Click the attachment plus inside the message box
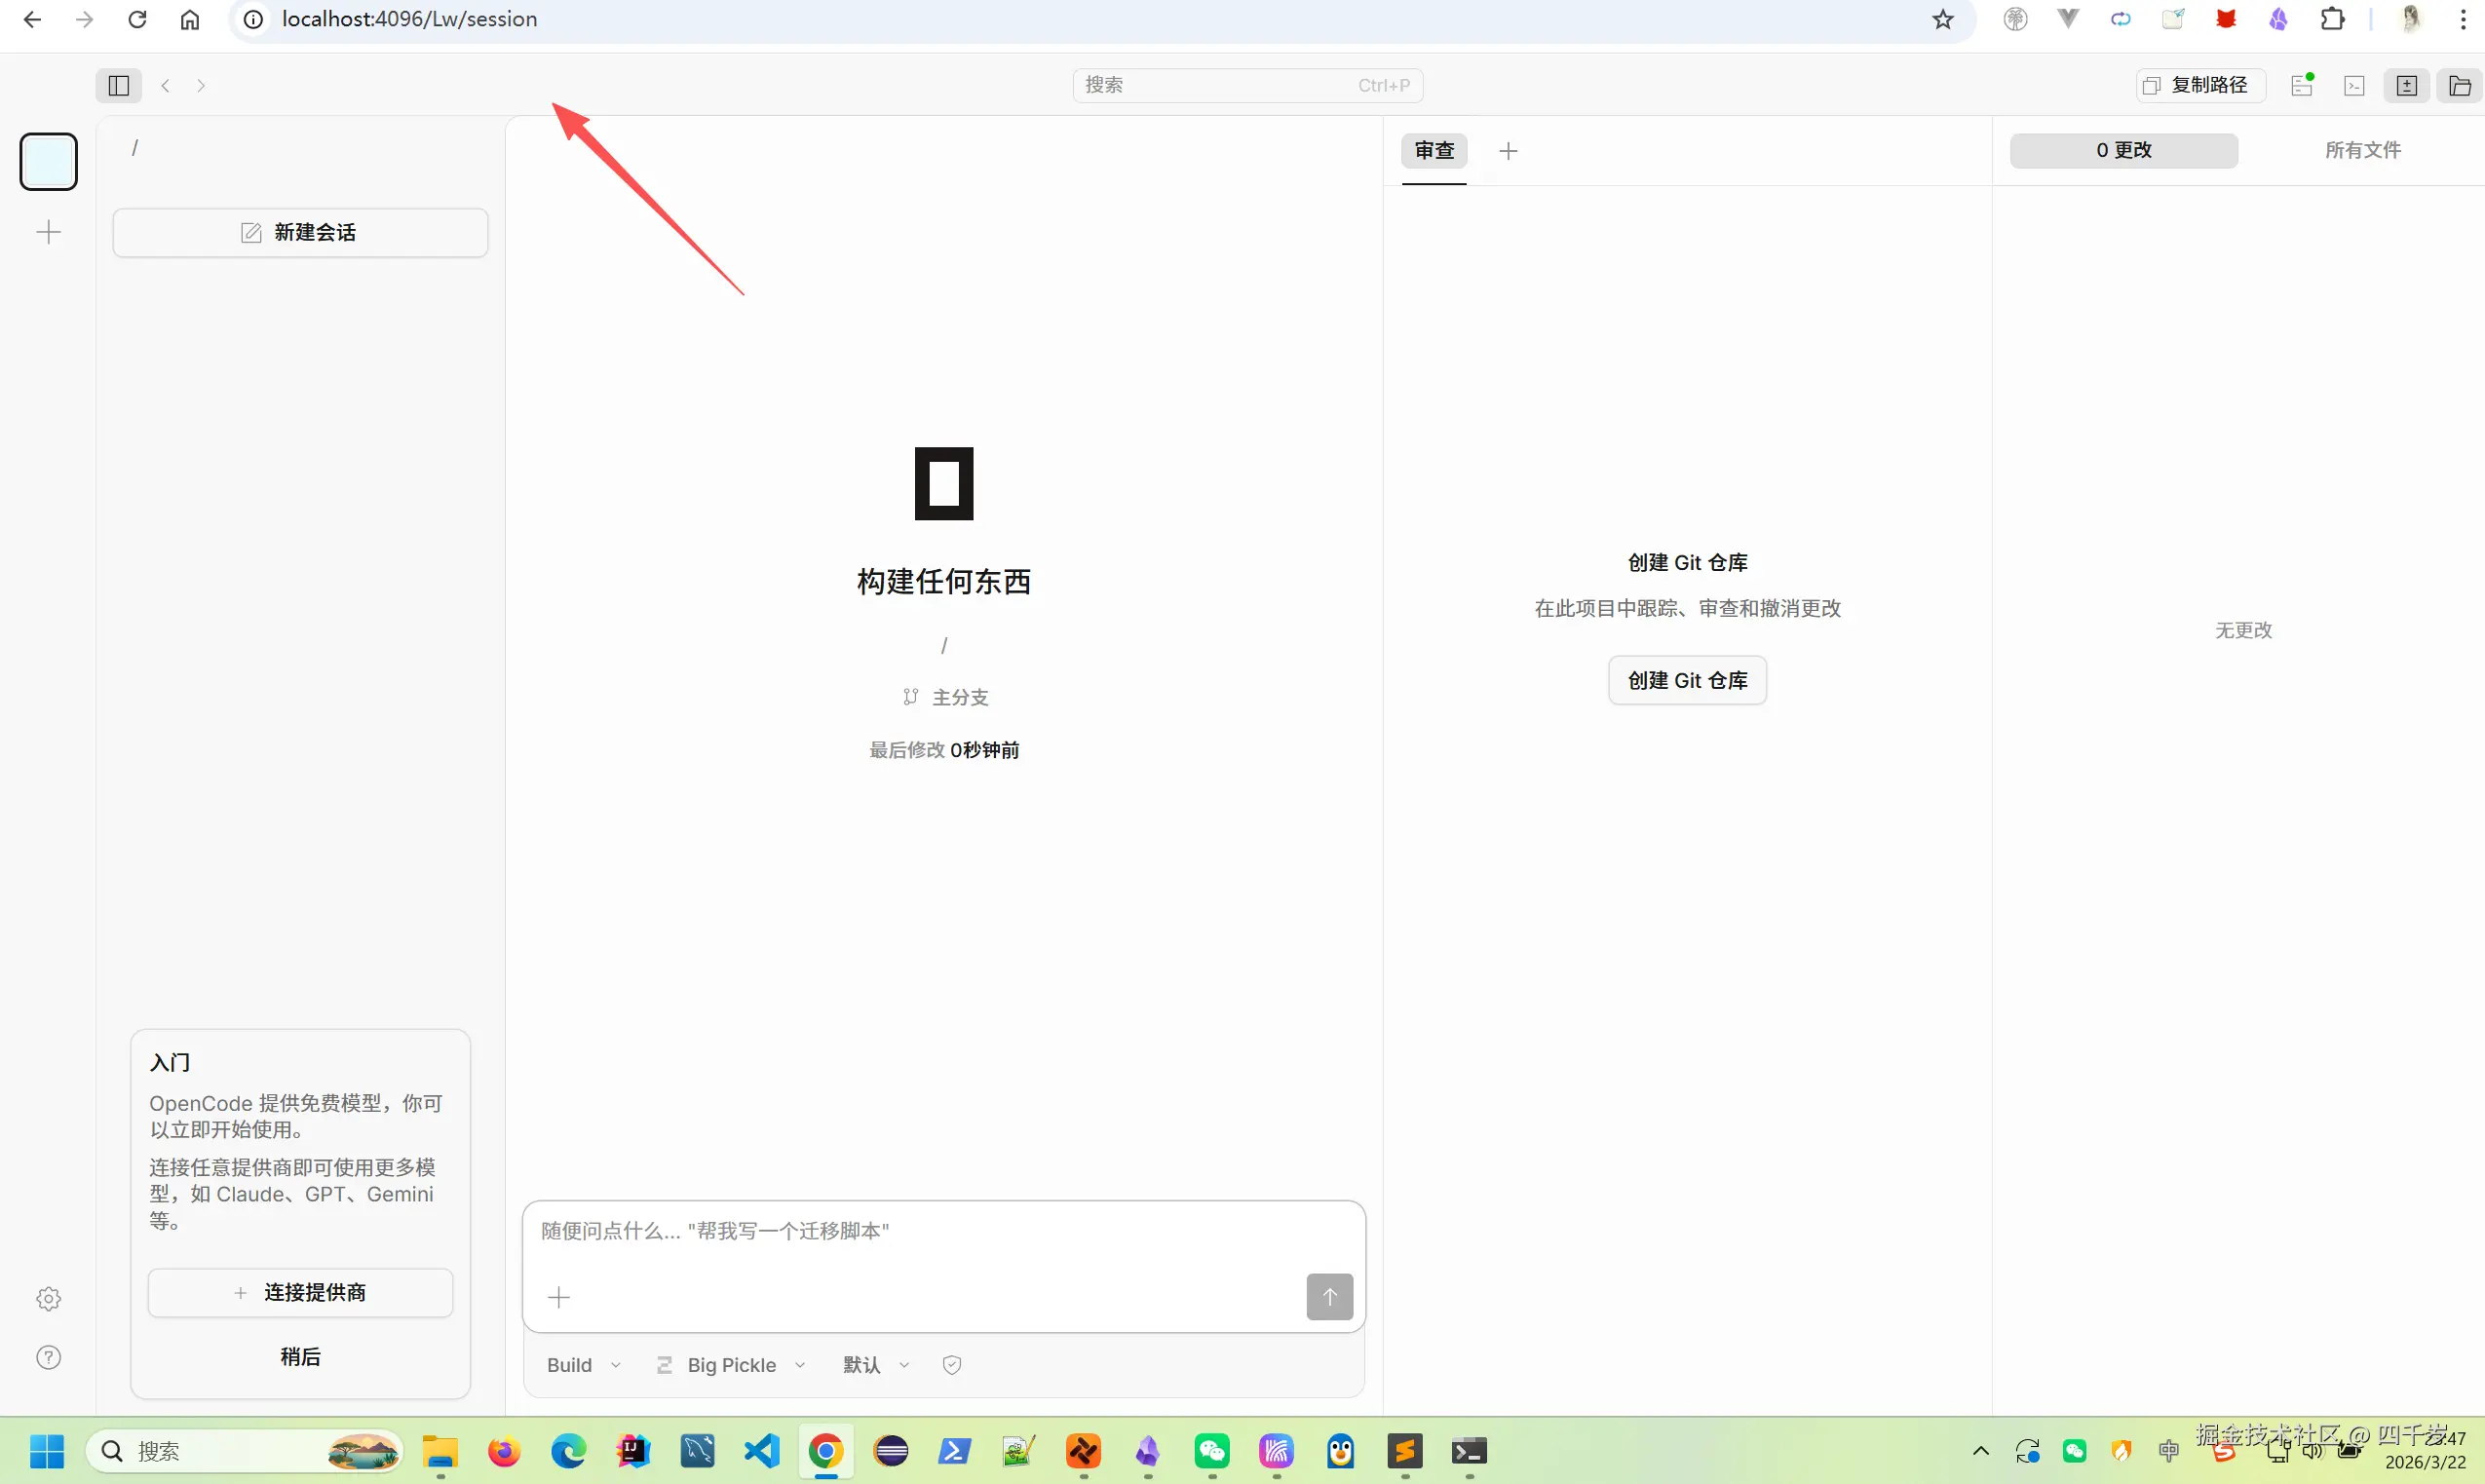This screenshot has height=1484, width=2485. 559,1297
